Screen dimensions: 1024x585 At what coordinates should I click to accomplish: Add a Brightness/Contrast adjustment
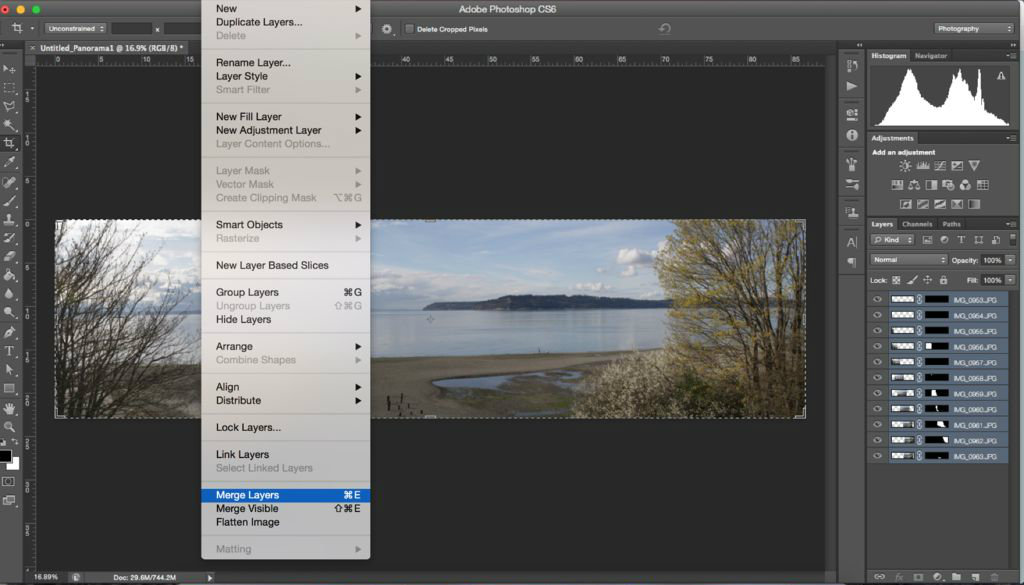tap(905, 166)
